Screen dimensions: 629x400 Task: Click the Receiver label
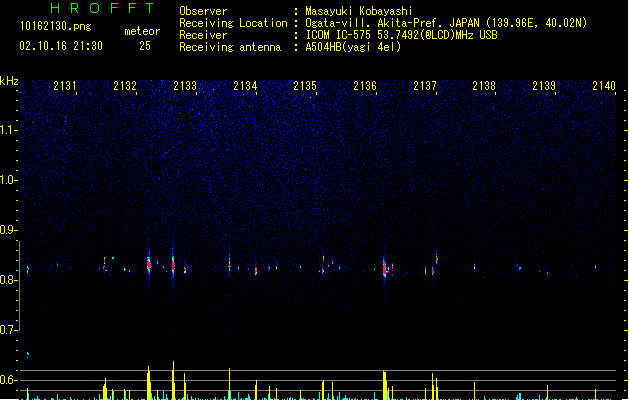pyautogui.click(x=203, y=35)
